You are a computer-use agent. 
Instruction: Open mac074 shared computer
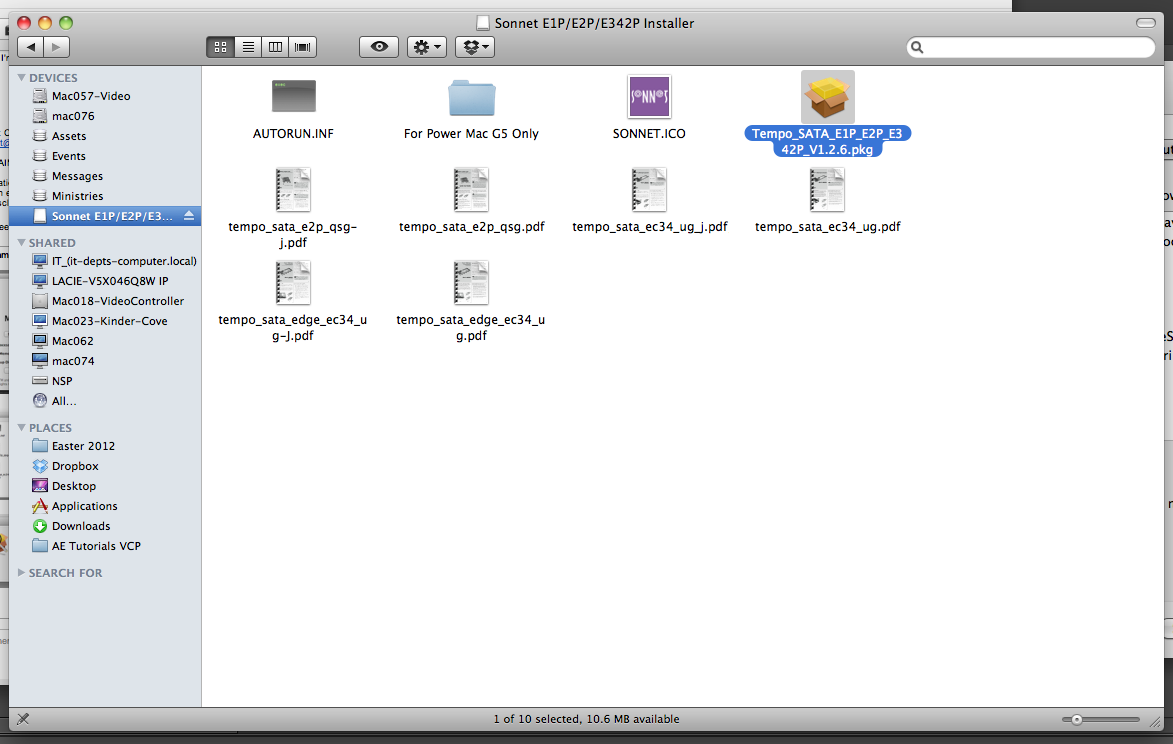tap(105, 361)
